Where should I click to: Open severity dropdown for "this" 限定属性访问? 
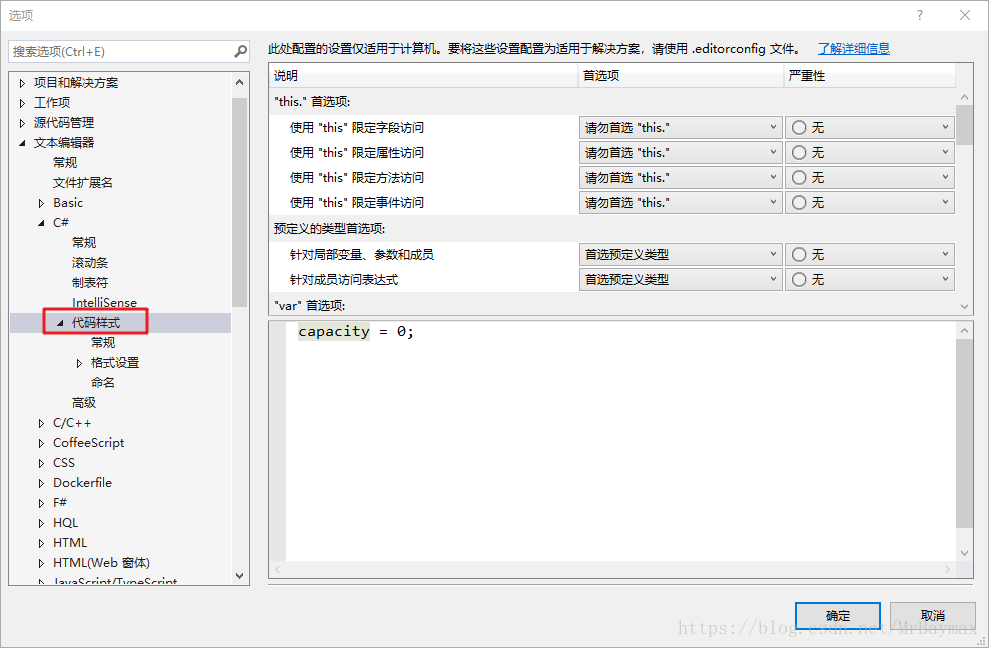pos(870,153)
